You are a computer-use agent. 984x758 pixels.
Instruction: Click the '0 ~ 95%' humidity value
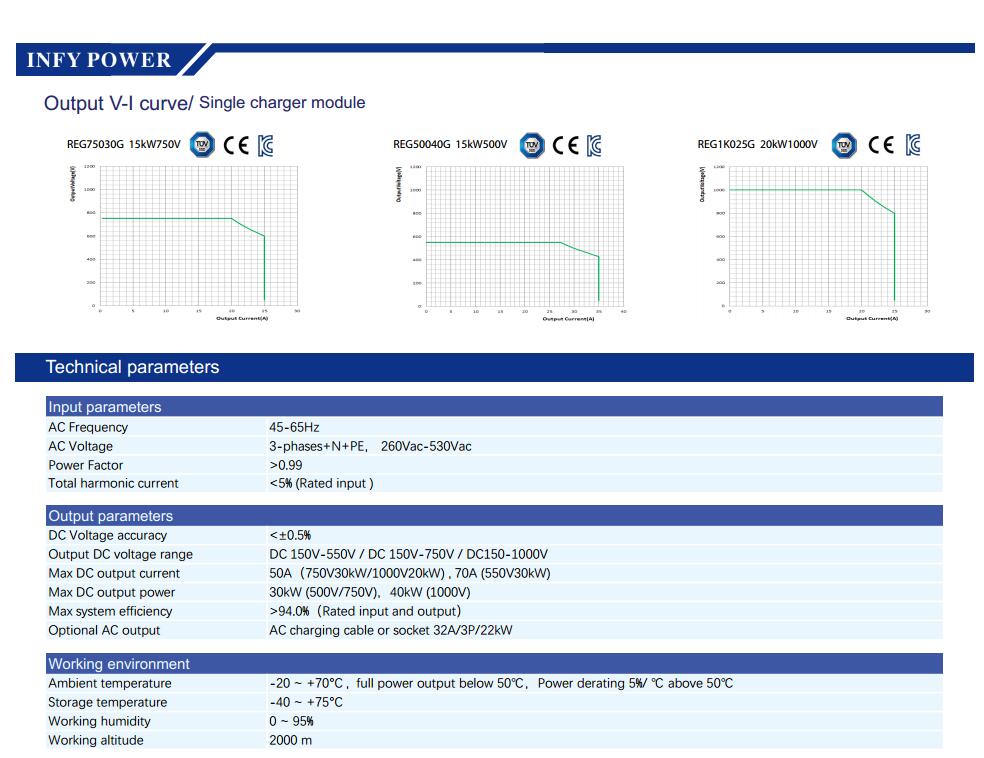[x=291, y=721]
